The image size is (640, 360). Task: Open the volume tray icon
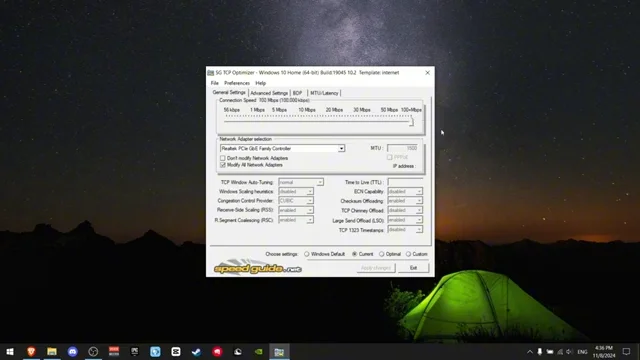pyautogui.click(x=570, y=351)
